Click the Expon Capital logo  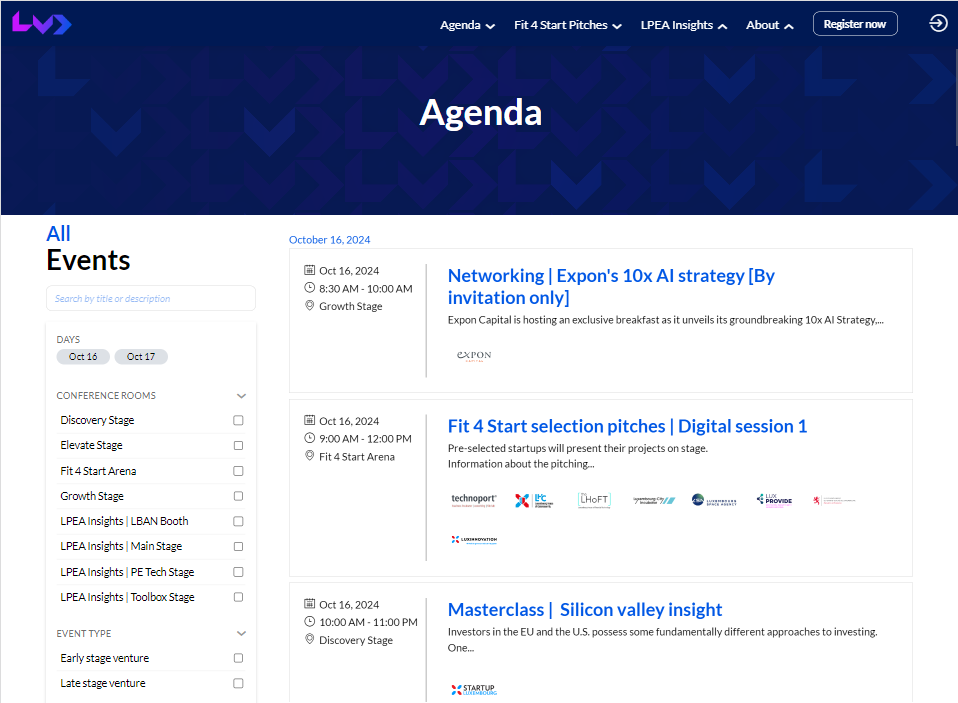click(x=474, y=355)
